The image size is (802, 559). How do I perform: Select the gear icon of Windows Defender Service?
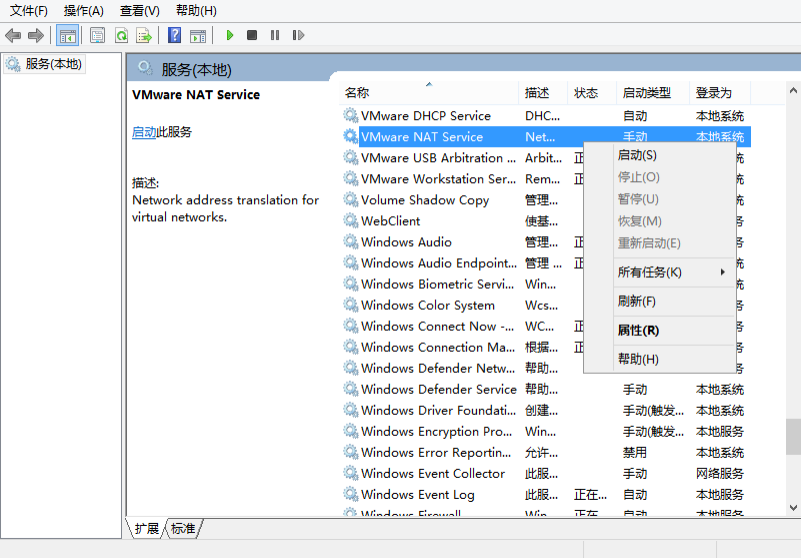click(x=350, y=389)
